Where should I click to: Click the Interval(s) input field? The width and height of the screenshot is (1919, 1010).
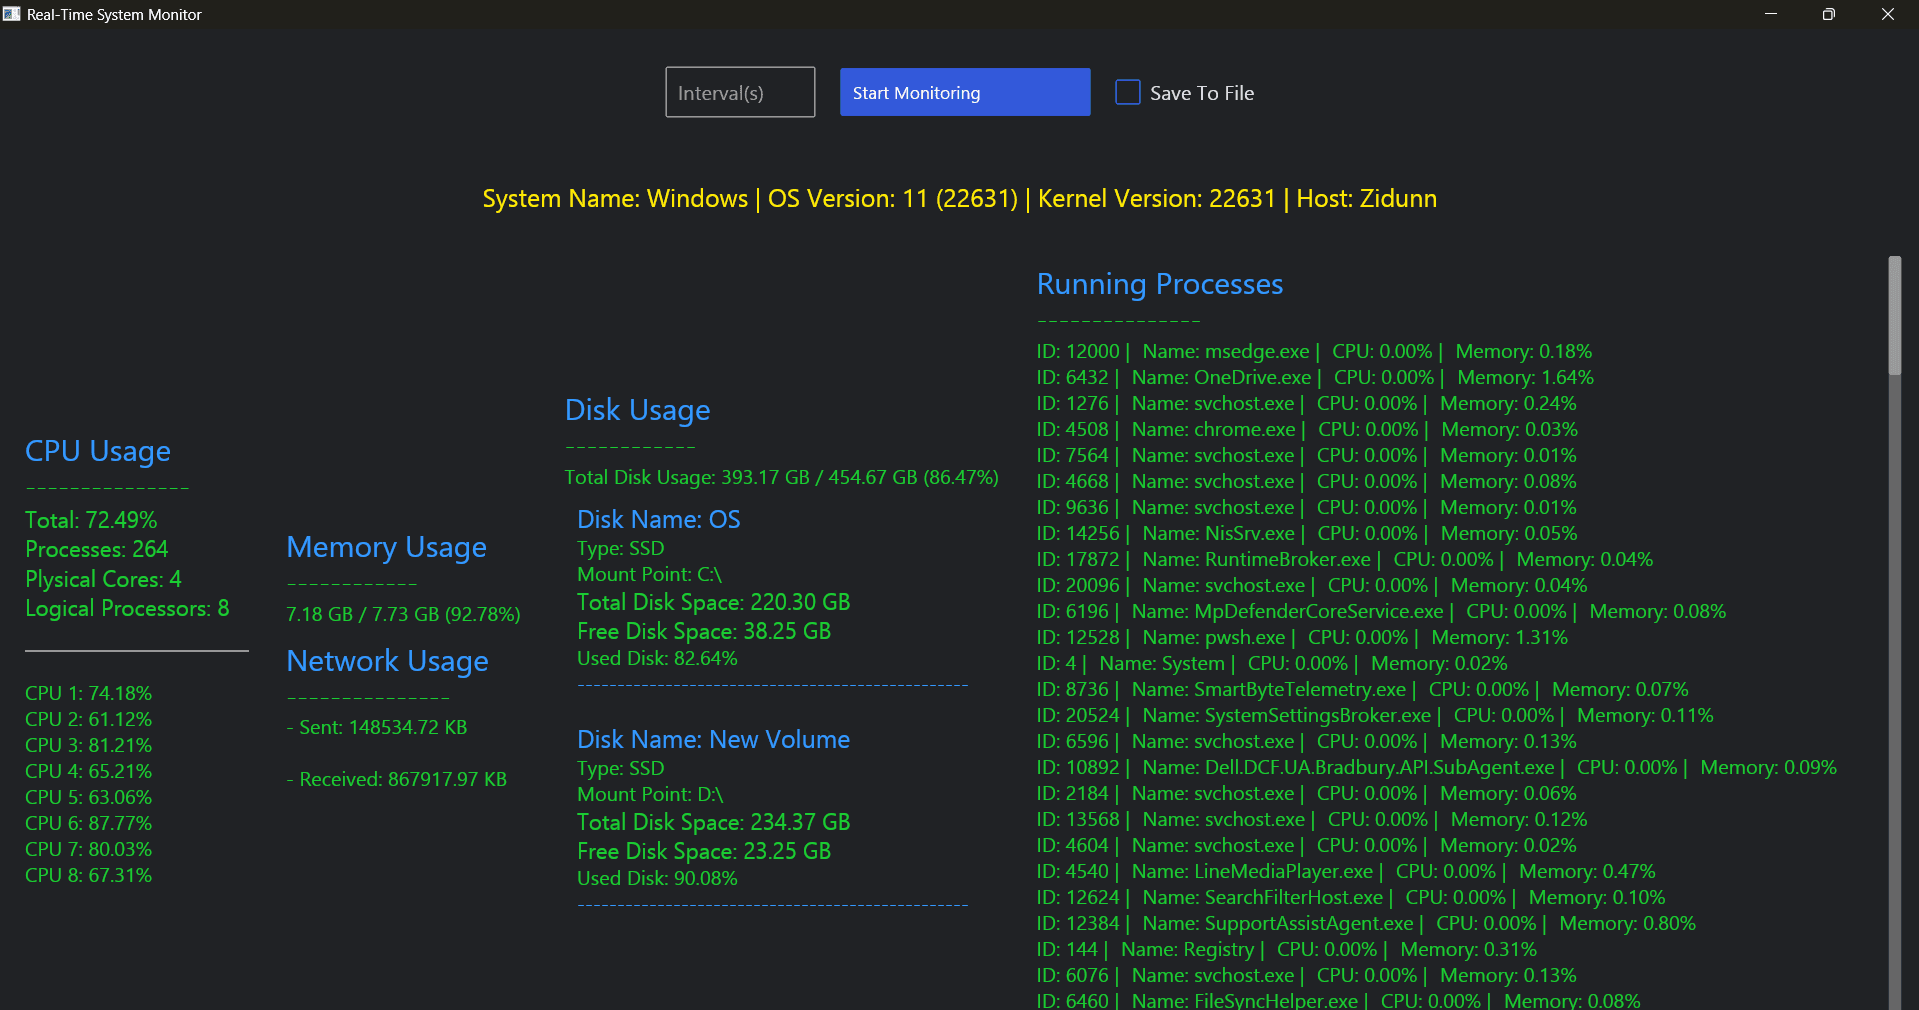[739, 92]
